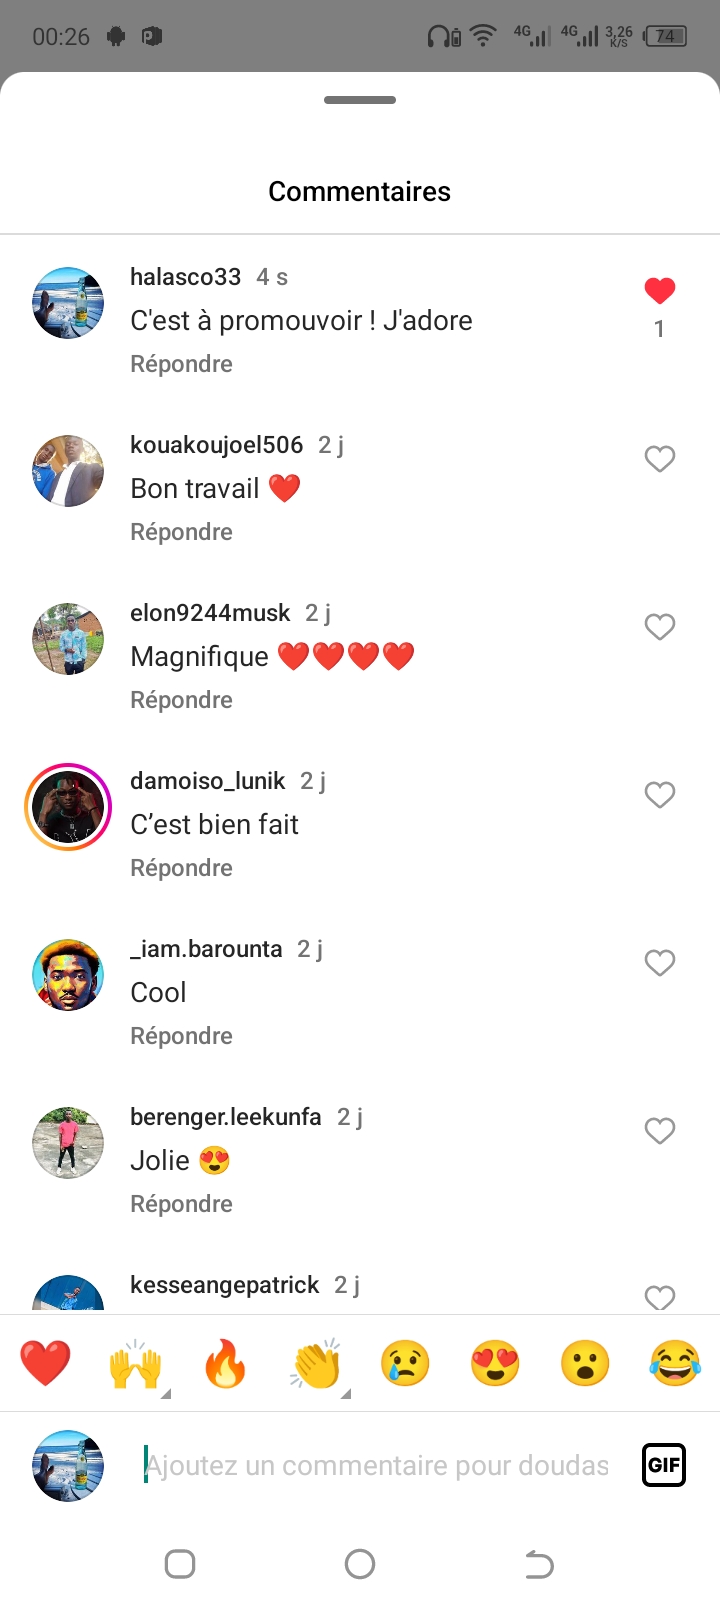Like the comment by elon9244musk
This screenshot has height=1612, width=720.
[659, 627]
